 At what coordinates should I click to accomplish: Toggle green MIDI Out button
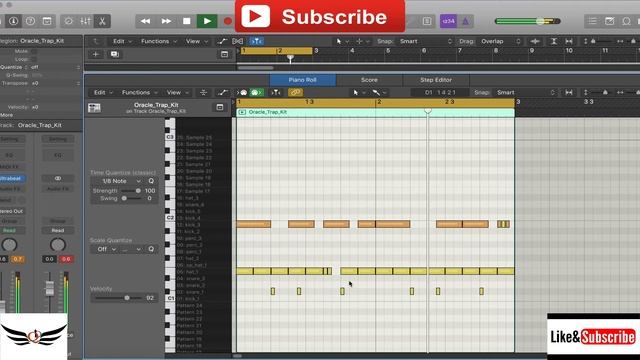(x=256, y=93)
